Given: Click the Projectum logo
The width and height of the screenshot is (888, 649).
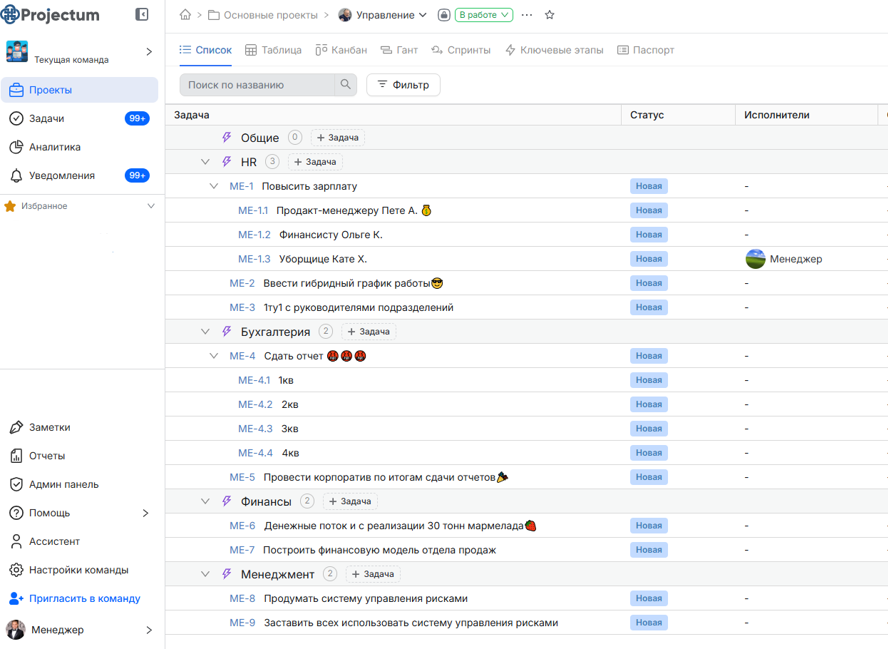Looking at the screenshot, I should coord(51,15).
